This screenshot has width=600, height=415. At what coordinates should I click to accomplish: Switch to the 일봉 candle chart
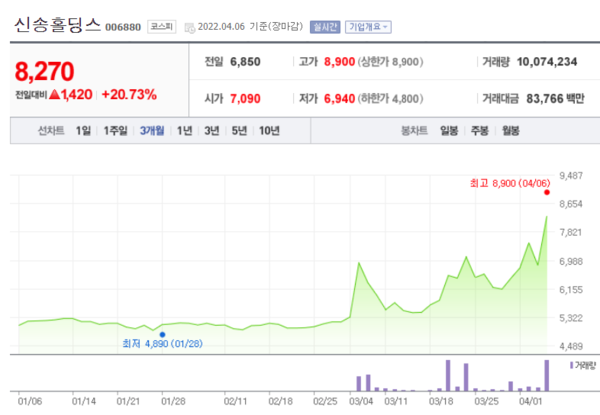(449, 130)
